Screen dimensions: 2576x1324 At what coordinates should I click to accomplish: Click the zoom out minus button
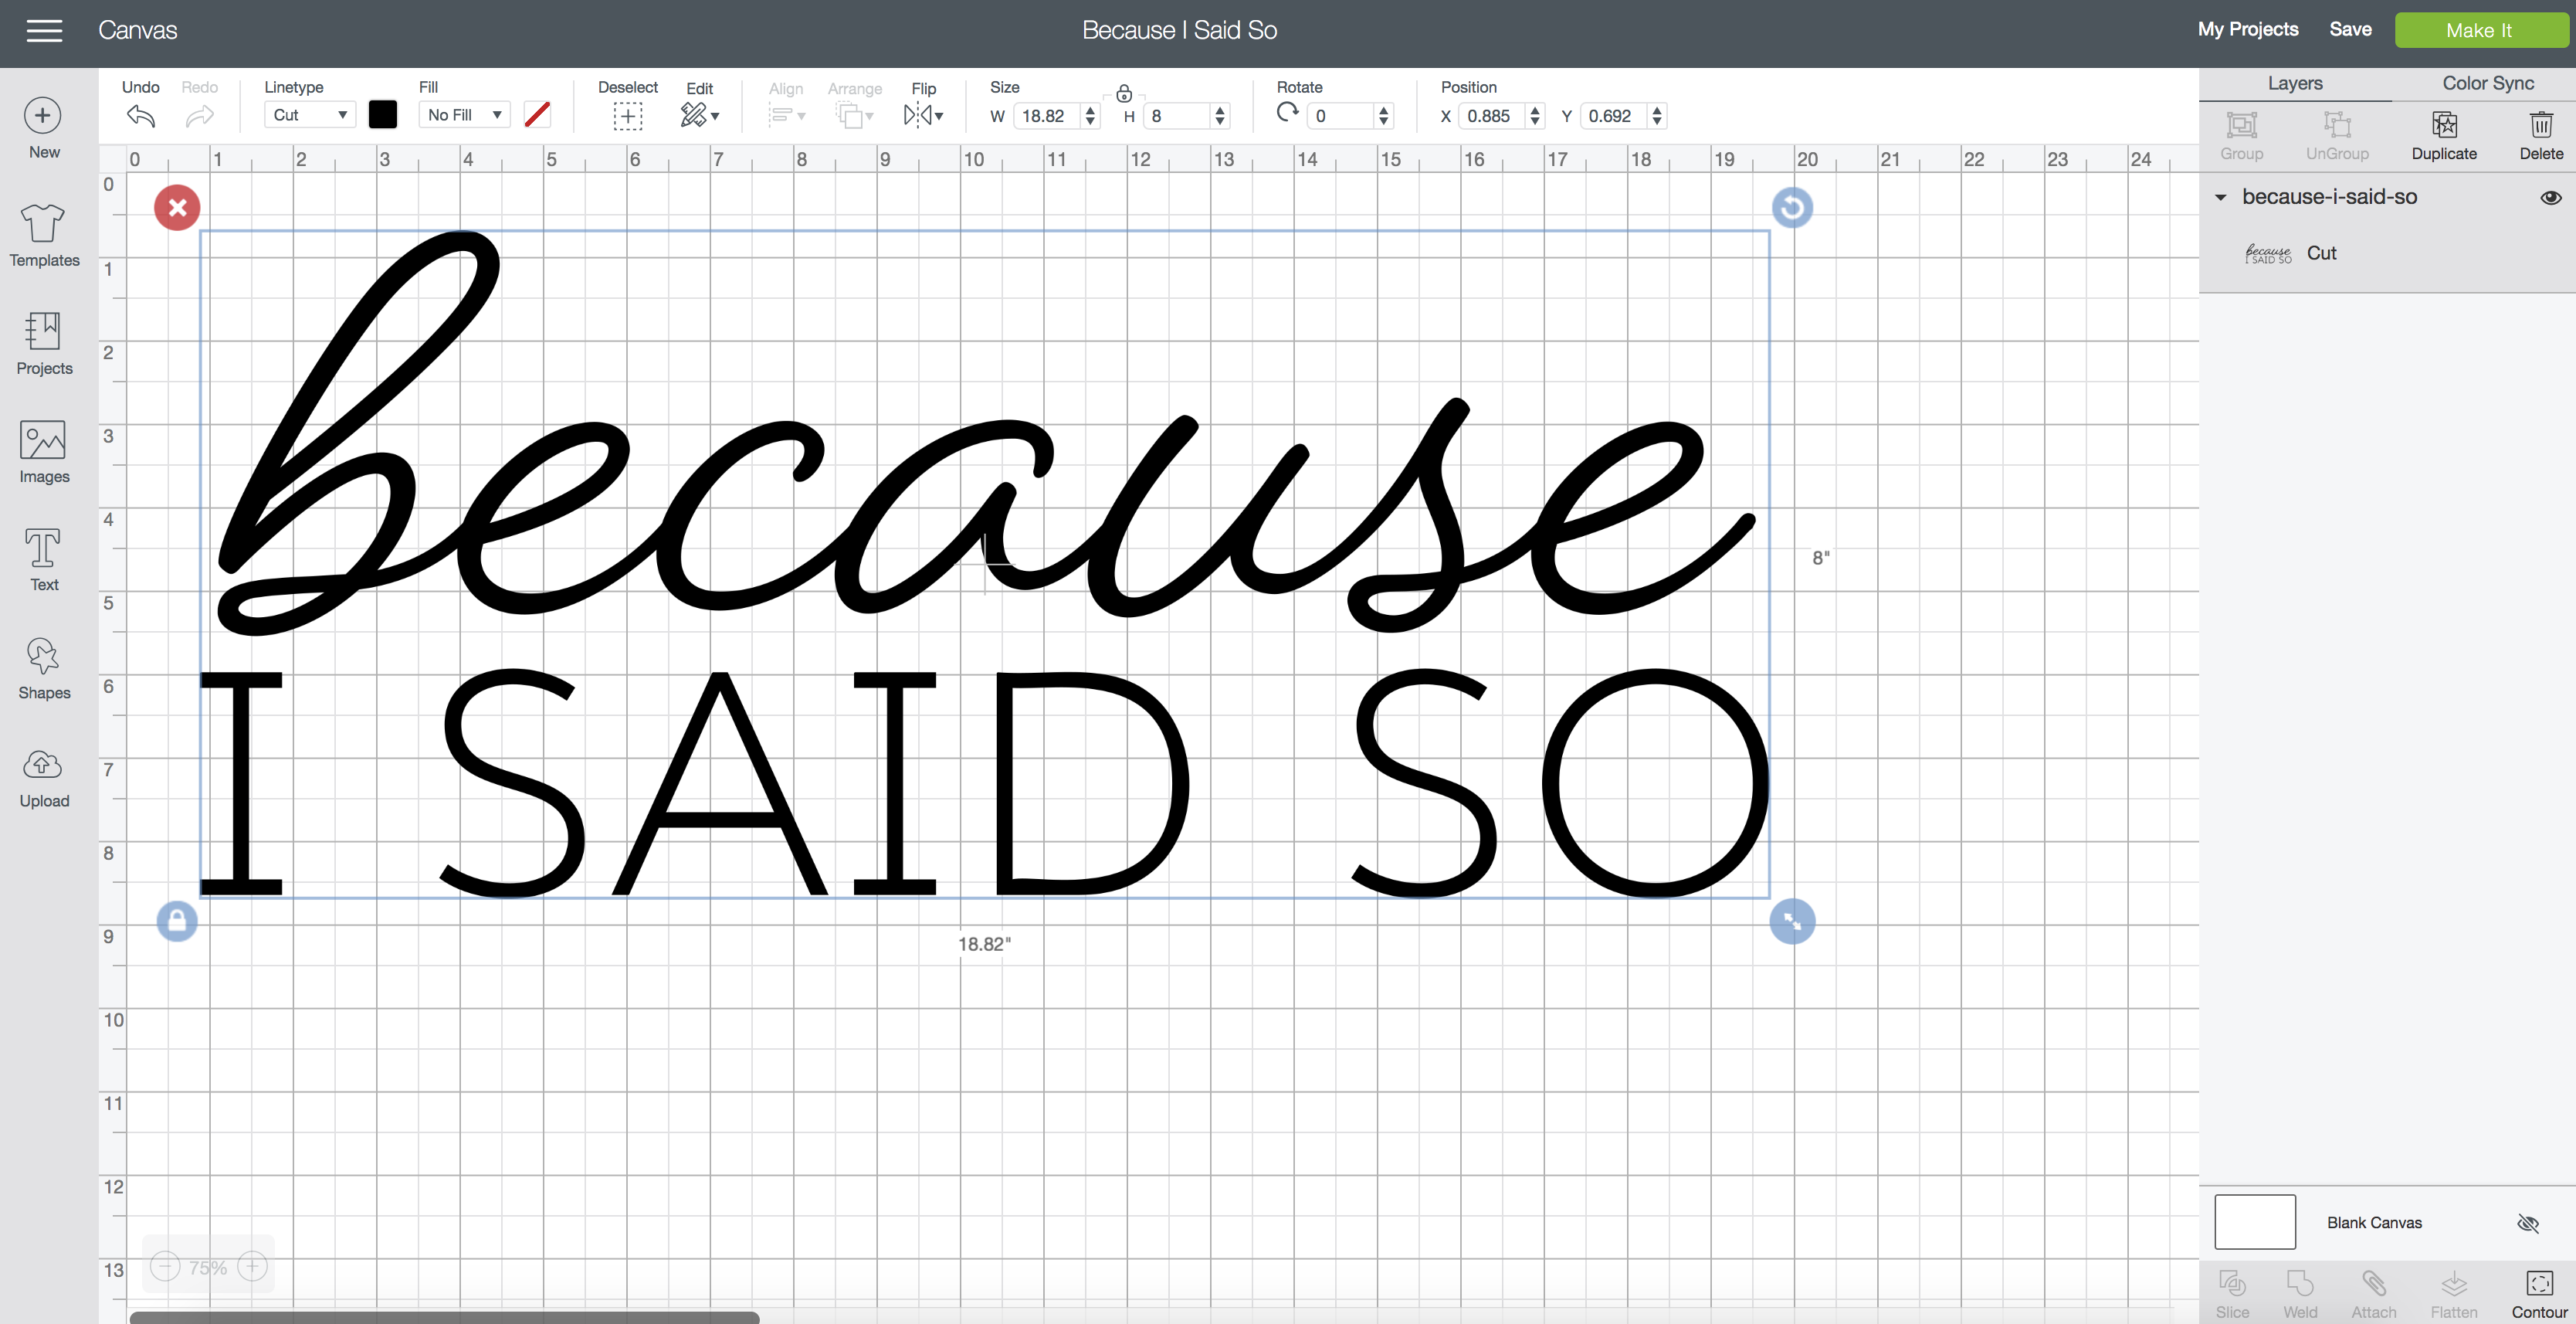[x=165, y=1267]
